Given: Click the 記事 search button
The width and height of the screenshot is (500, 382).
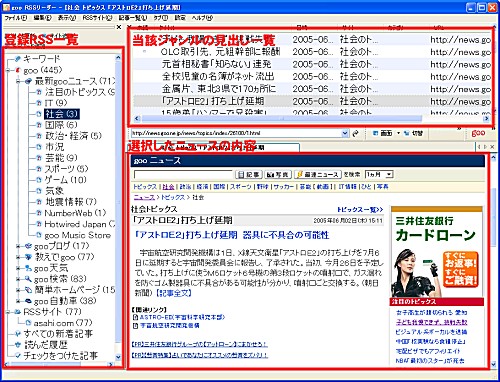Looking at the screenshot, I should [248, 174].
